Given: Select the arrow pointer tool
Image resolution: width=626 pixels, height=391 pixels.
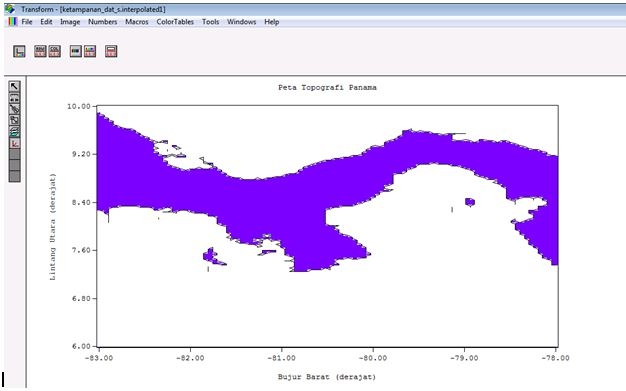Looking at the screenshot, I should (x=14, y=87).
